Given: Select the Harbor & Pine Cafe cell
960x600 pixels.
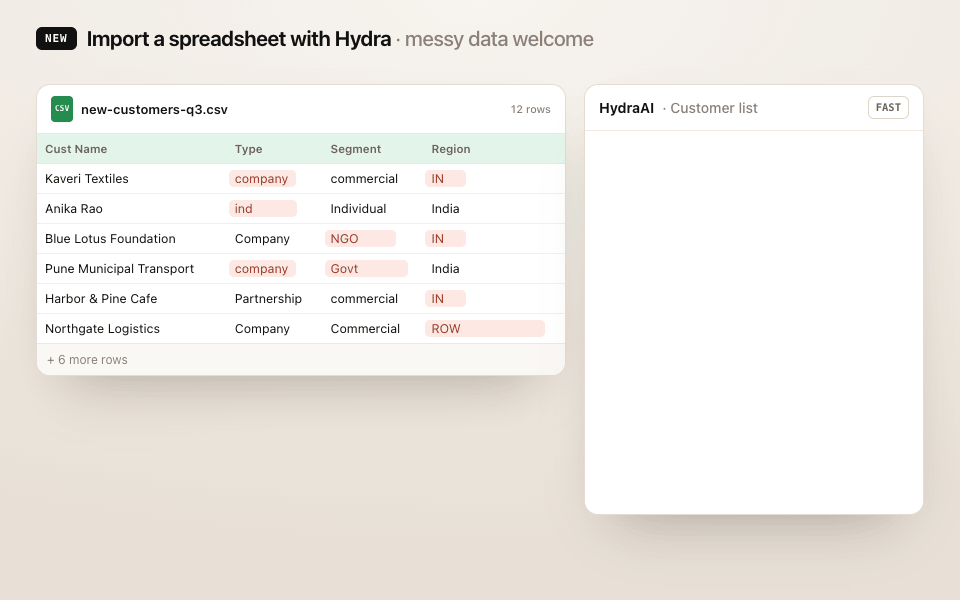Looking at the screenshot, I should coord(101,299).
